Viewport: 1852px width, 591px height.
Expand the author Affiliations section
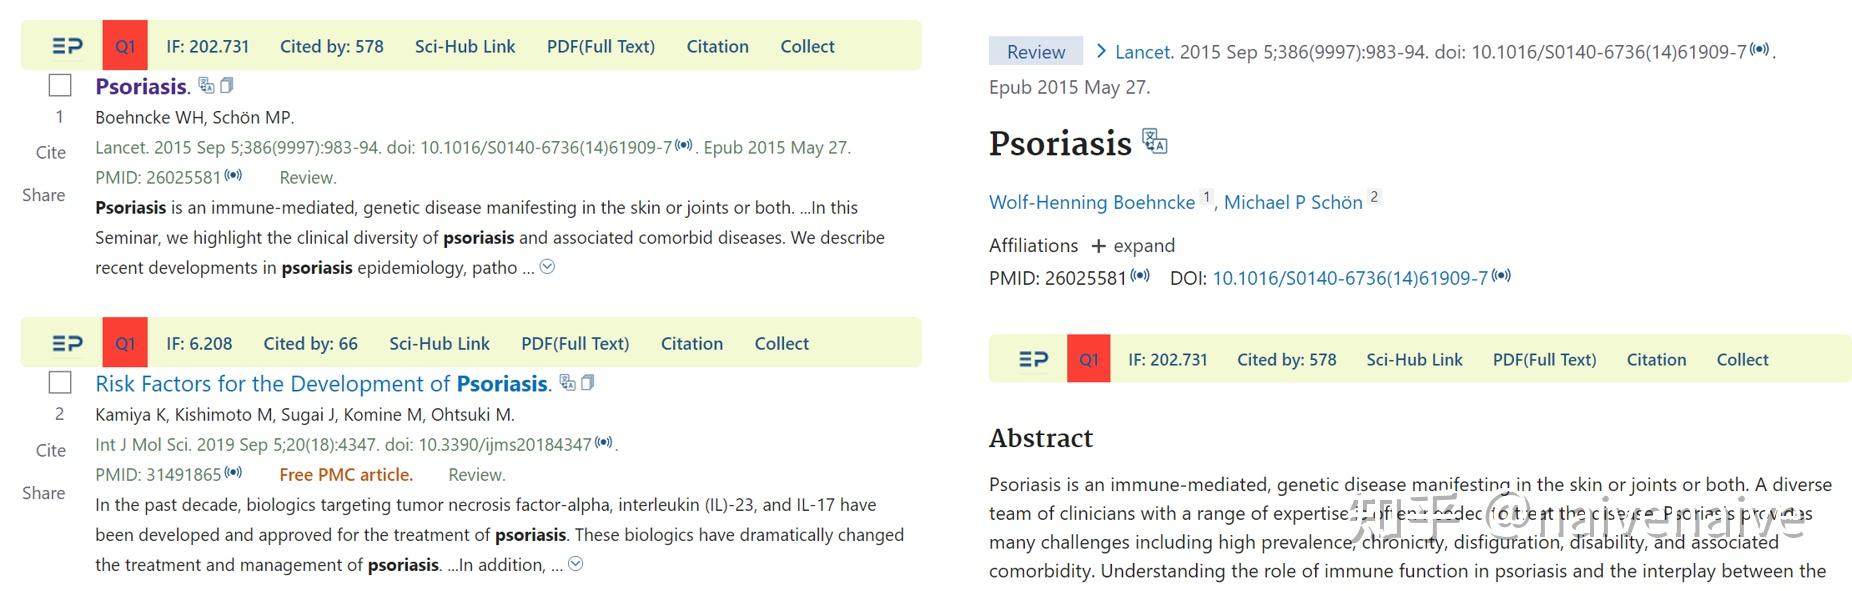click(x=1133, y=245)
